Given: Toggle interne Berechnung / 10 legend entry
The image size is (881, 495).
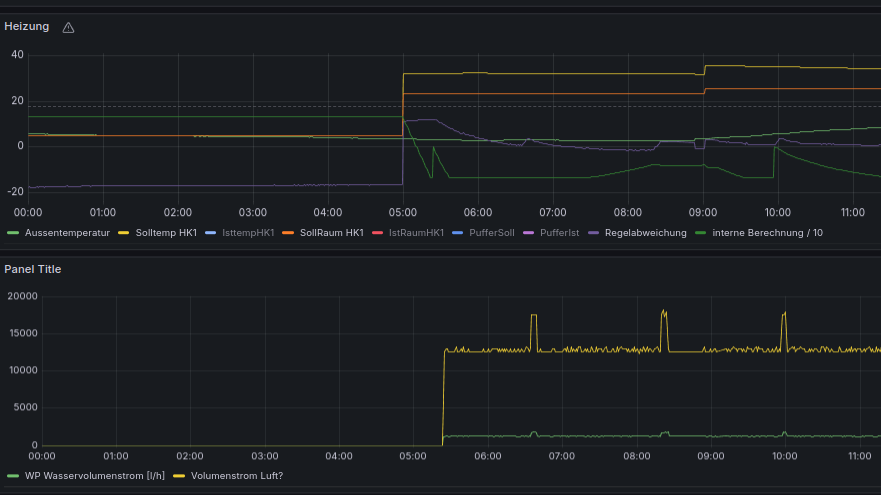Looking at the screenshot, I should coord(767,233).
